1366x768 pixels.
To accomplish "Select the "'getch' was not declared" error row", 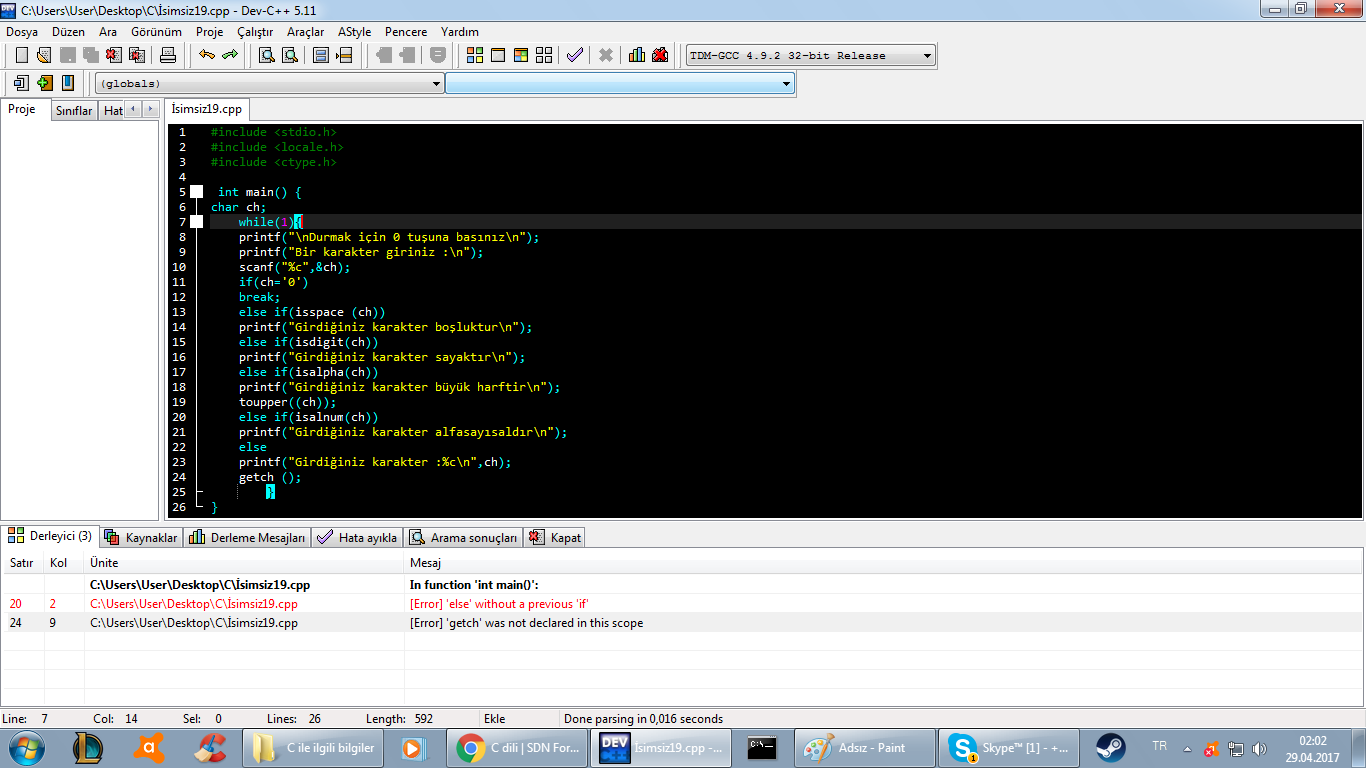I will click(682, 623).
